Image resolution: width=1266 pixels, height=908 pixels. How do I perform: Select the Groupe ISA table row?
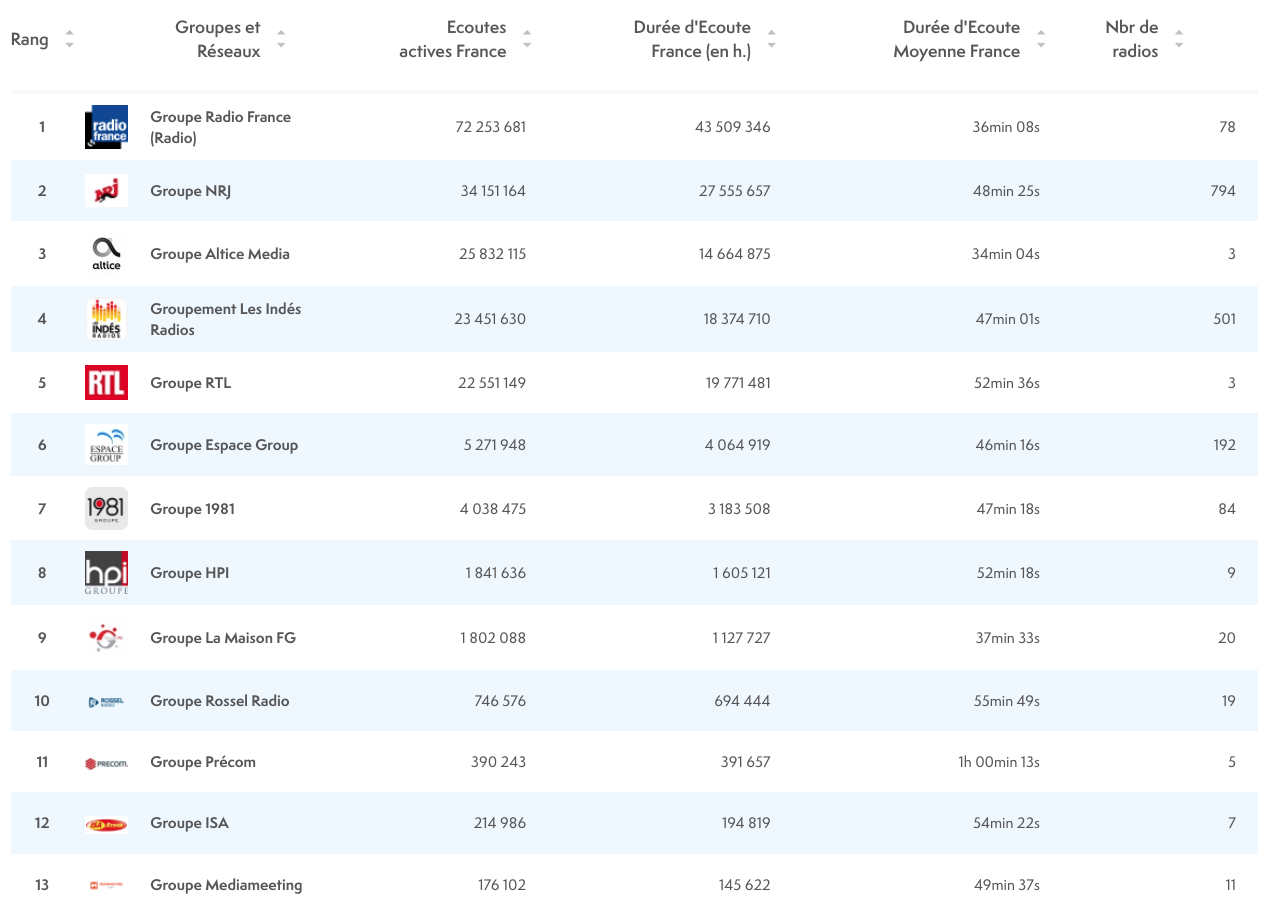coord(633,823)
